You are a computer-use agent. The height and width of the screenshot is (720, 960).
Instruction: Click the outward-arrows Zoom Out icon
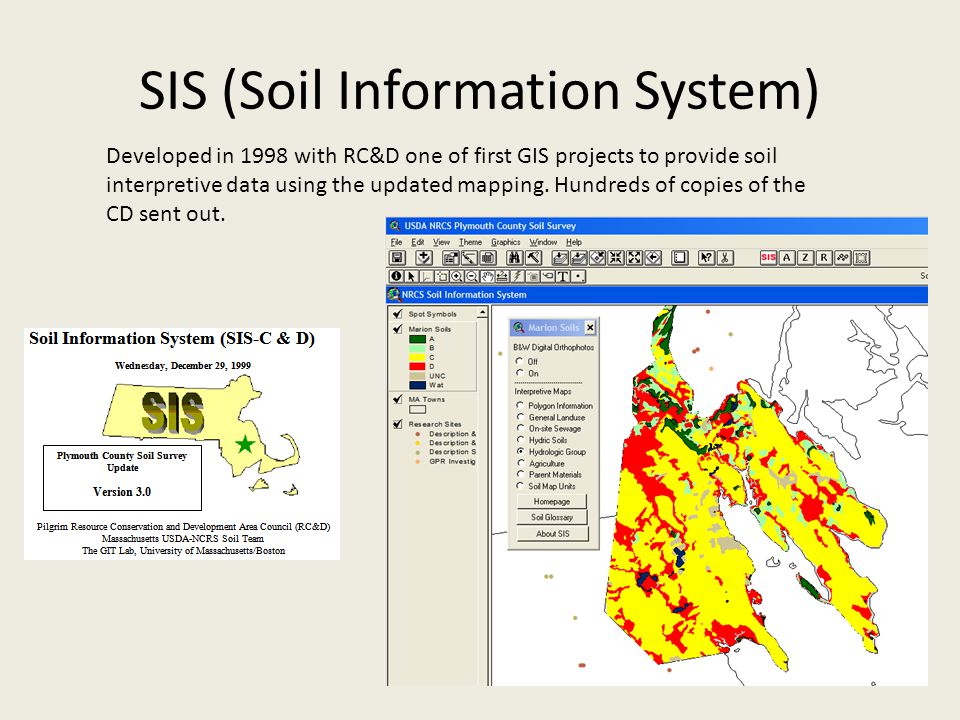635,258
